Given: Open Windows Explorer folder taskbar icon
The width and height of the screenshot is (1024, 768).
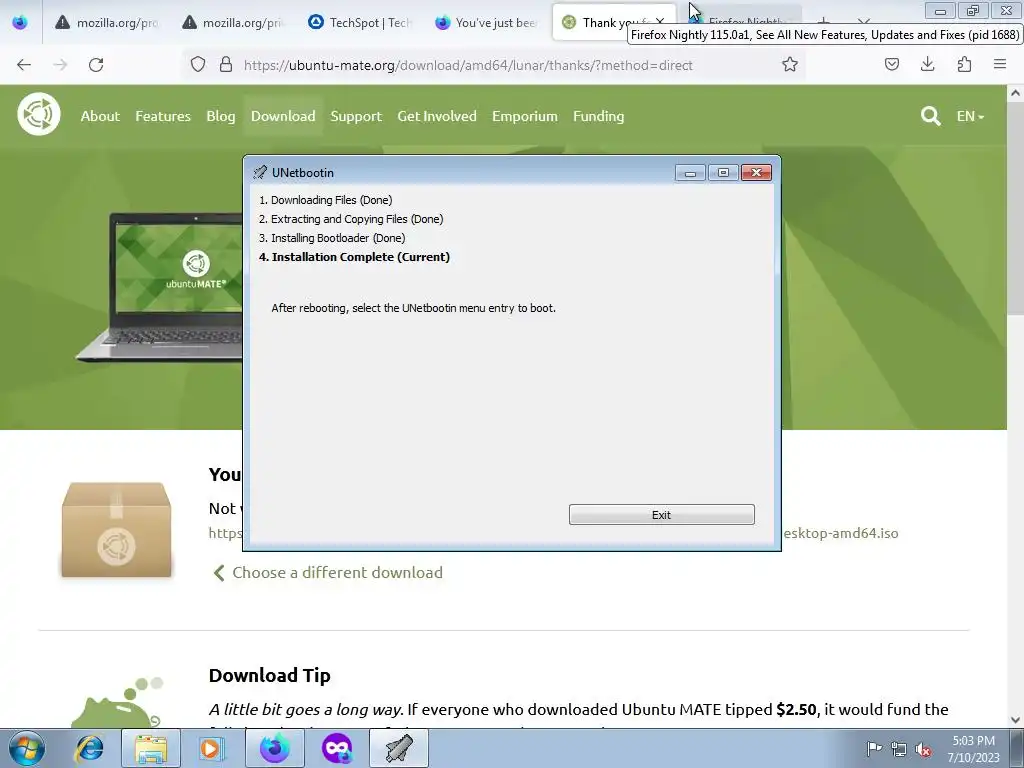Looking at the screenshot, I should click(x=151, y=748).
